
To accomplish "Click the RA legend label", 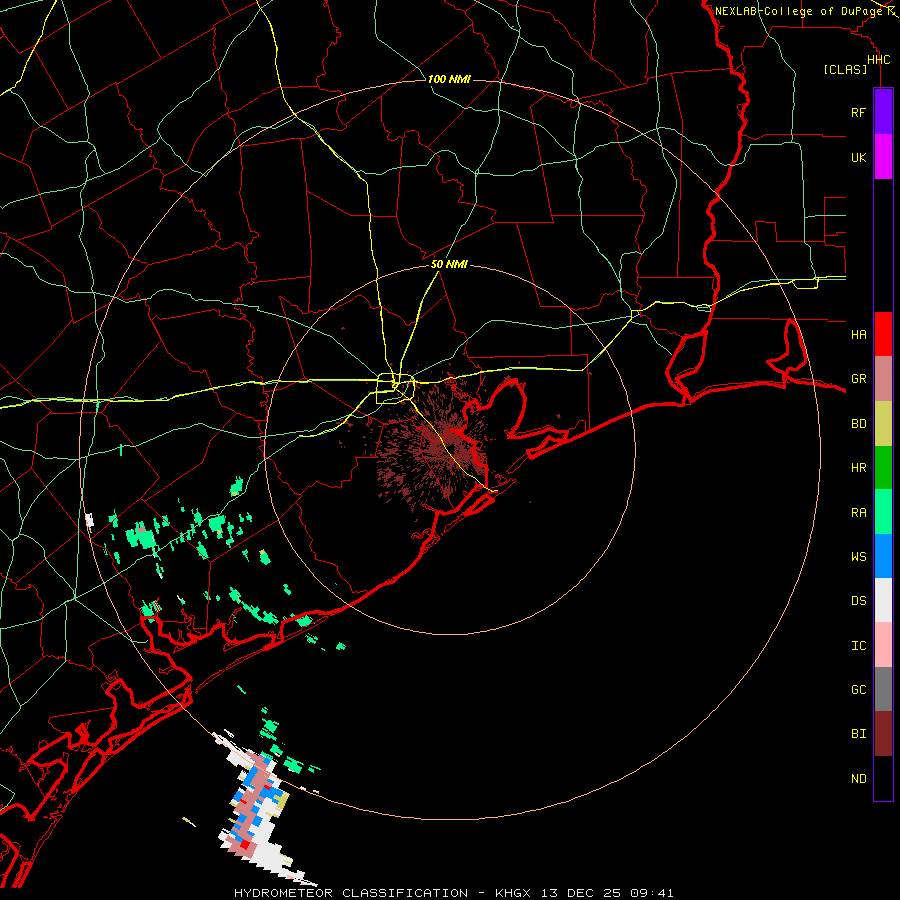I will [x=858, y=513].
